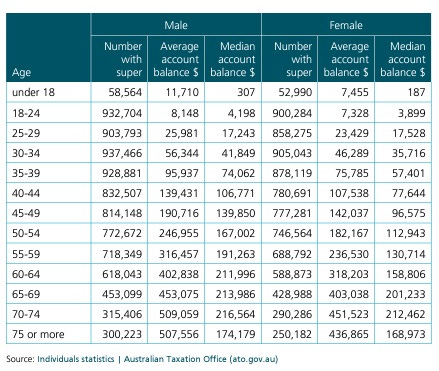Click the female average balance 436,865
Viewport: 439px width, 371px height.
coord(349,334)
